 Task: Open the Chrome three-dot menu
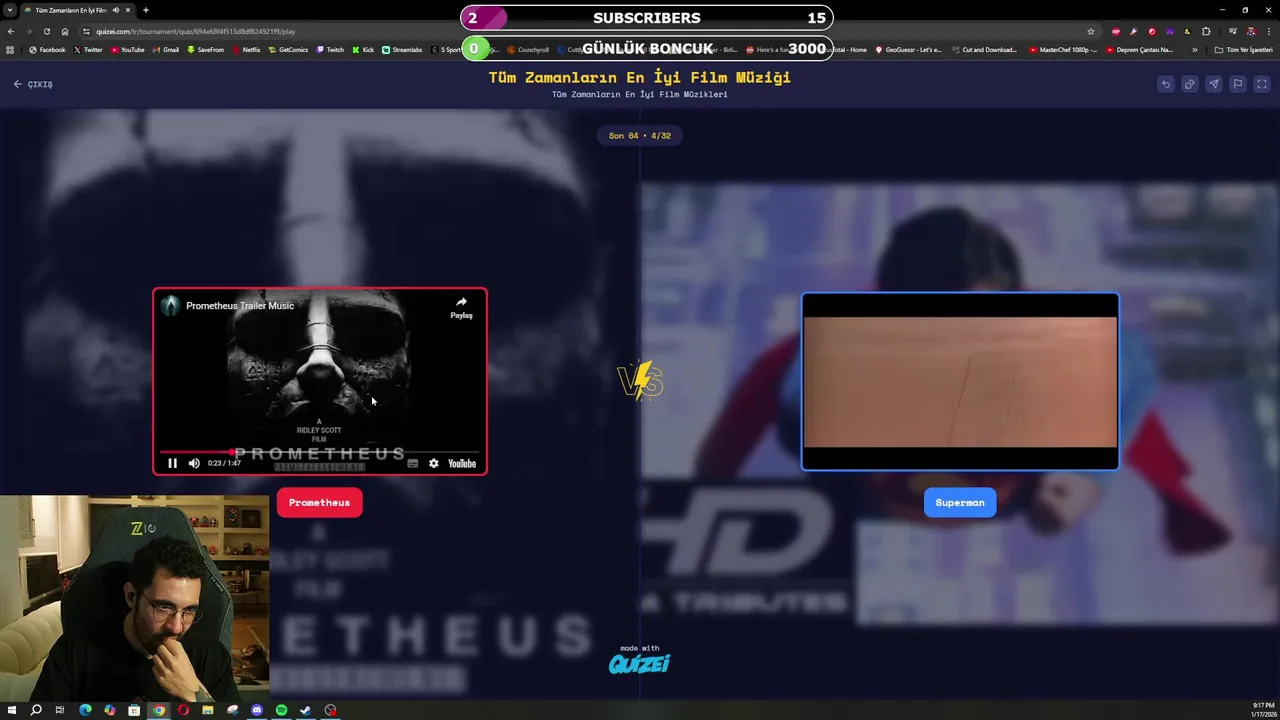1269,31
